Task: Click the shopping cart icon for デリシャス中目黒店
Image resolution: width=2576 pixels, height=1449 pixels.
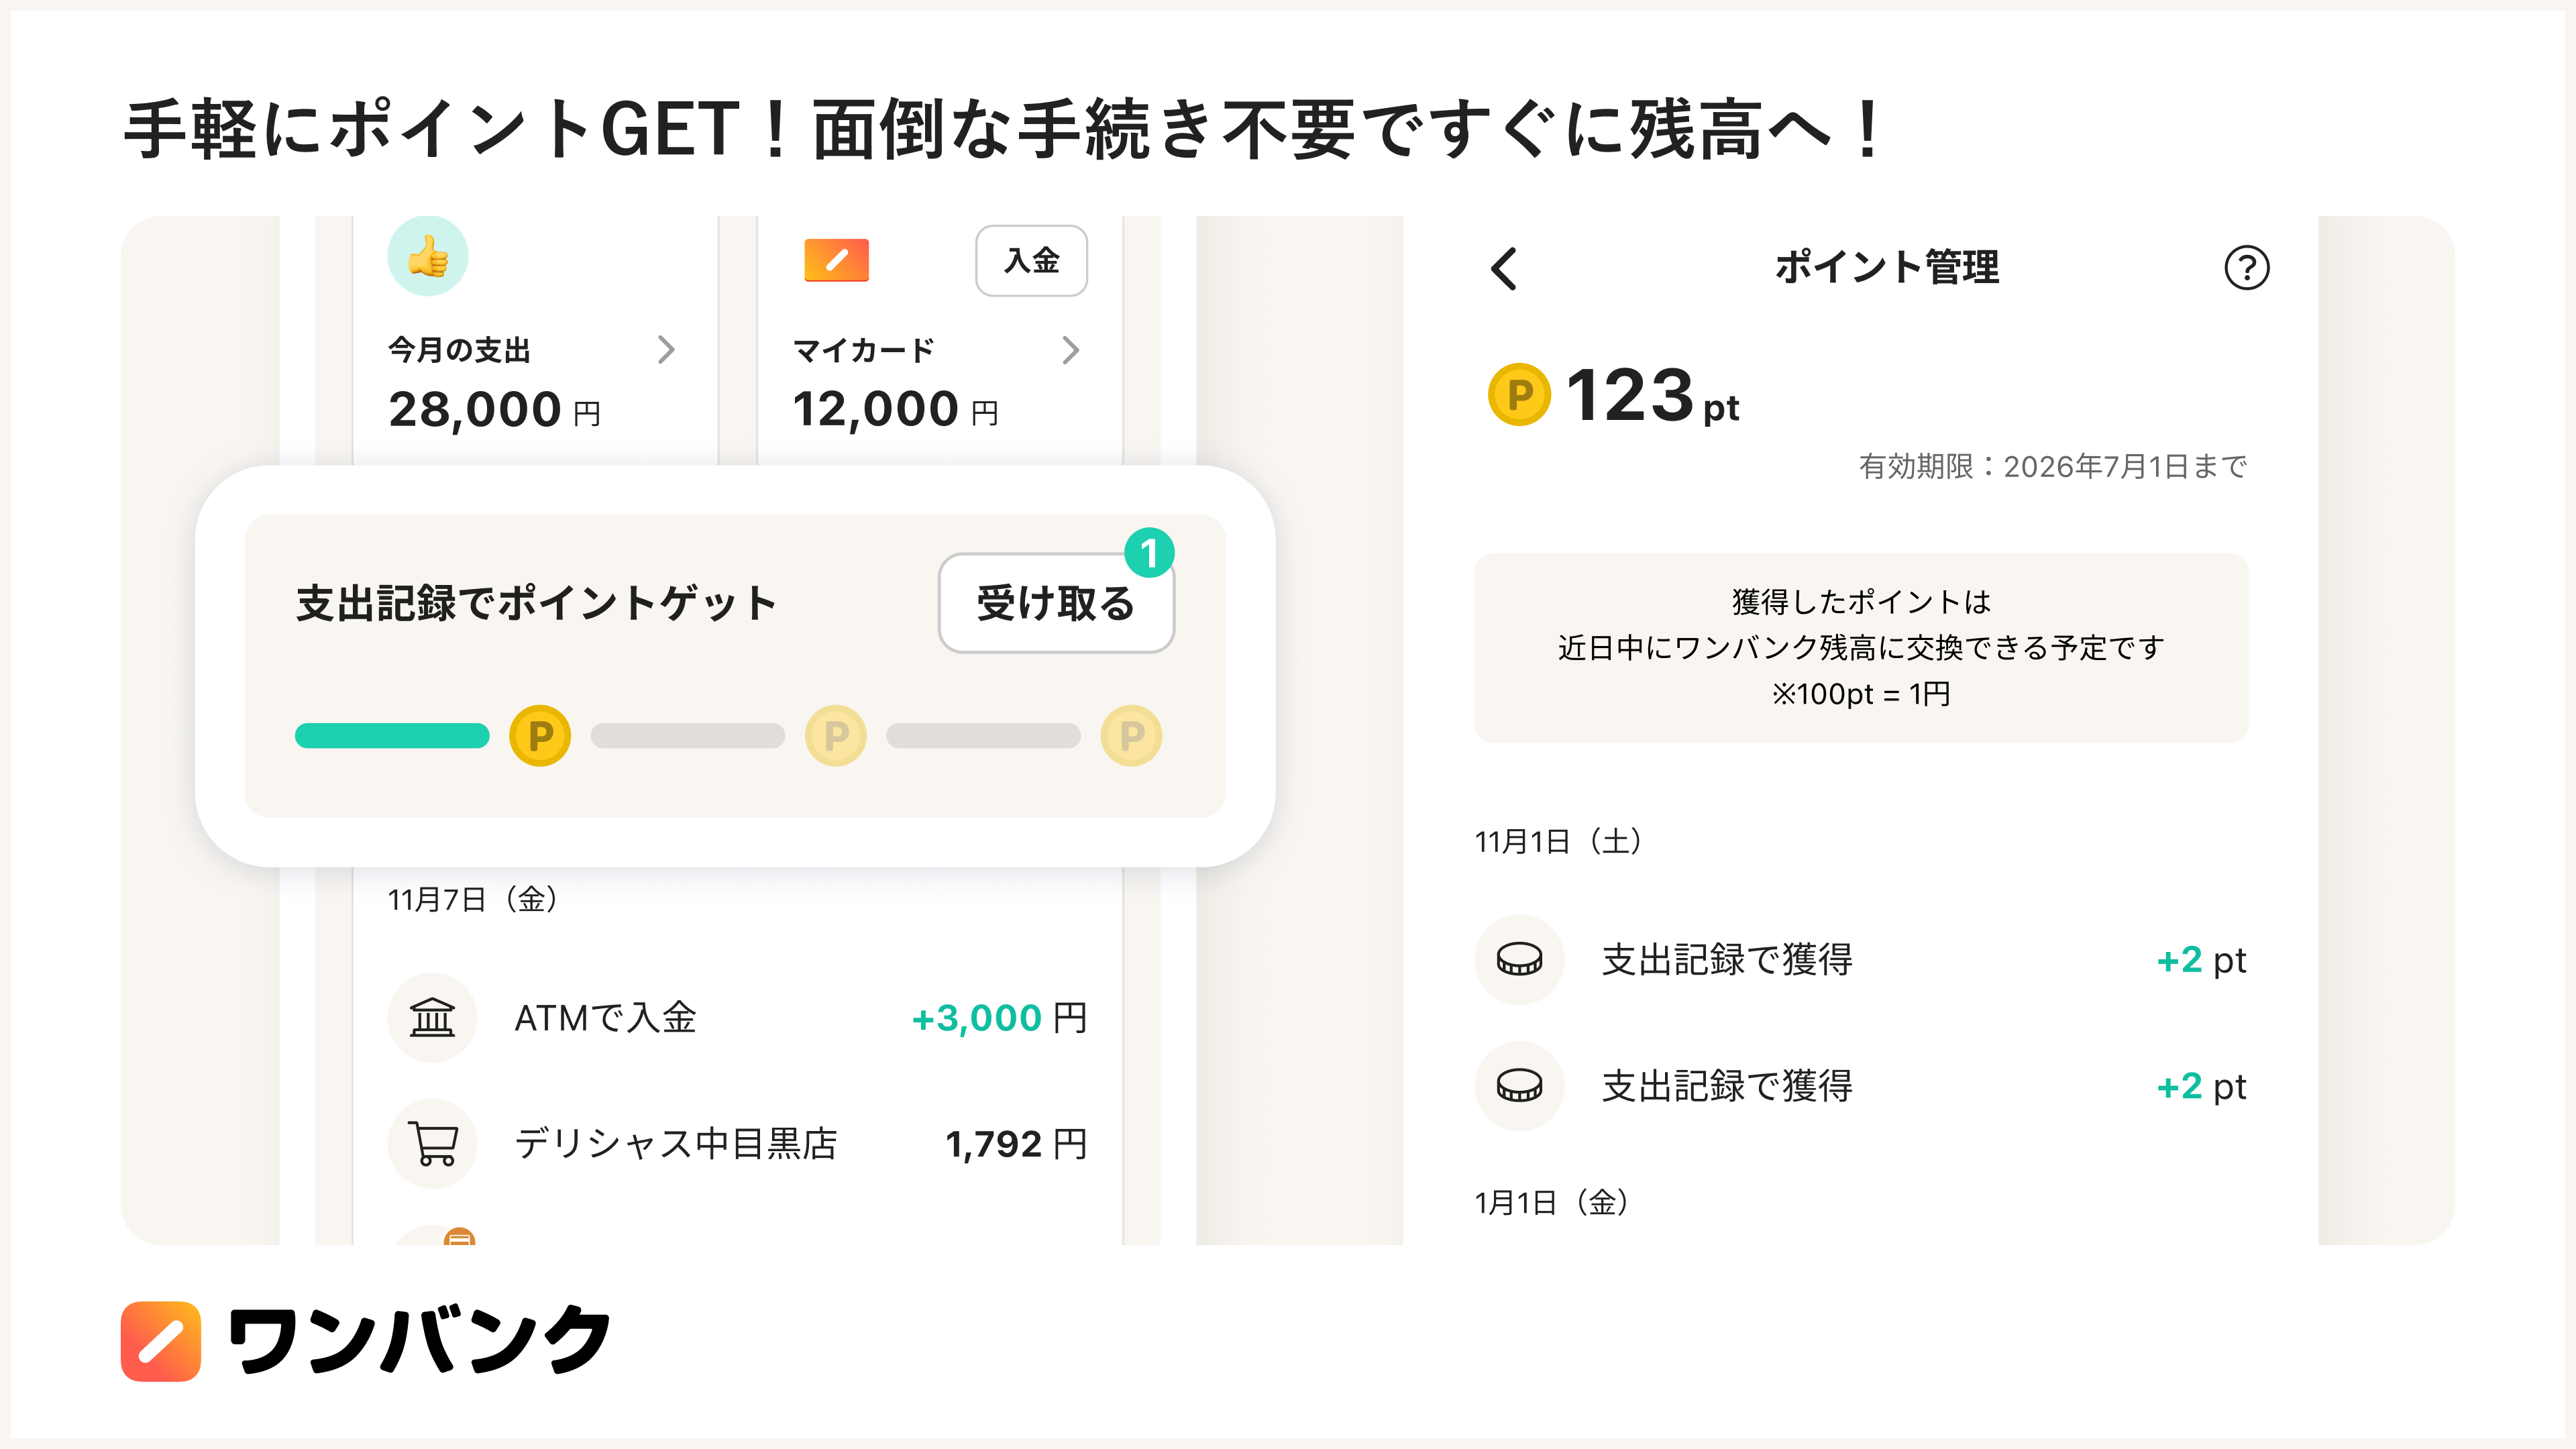Action: click(x=432, y=1144)
